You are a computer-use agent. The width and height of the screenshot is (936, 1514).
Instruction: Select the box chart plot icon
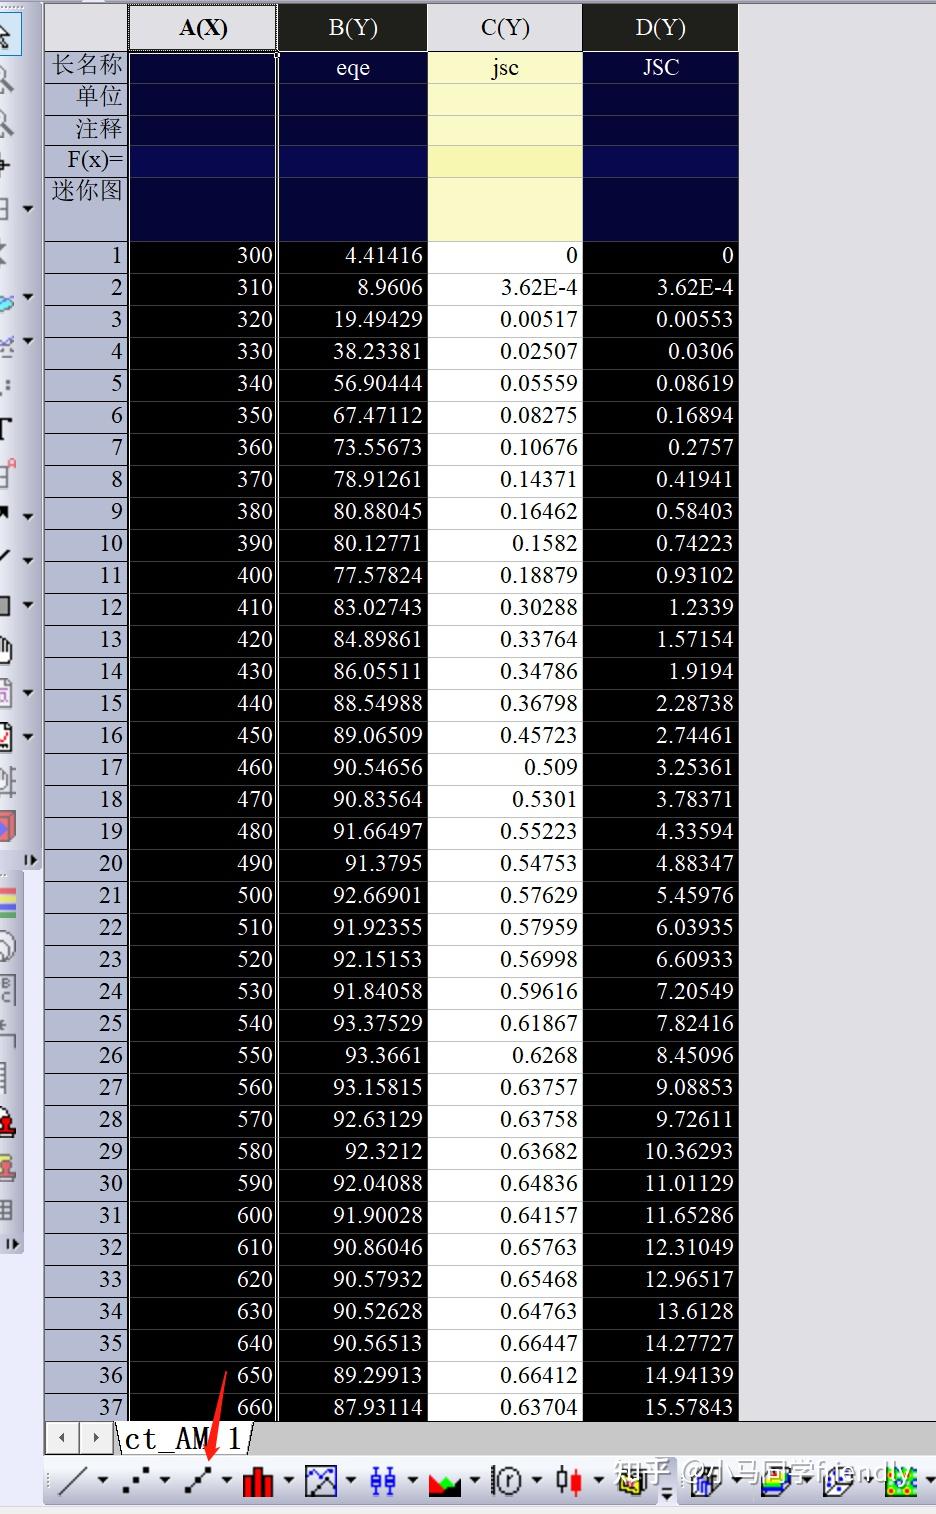pos(383,1480)
